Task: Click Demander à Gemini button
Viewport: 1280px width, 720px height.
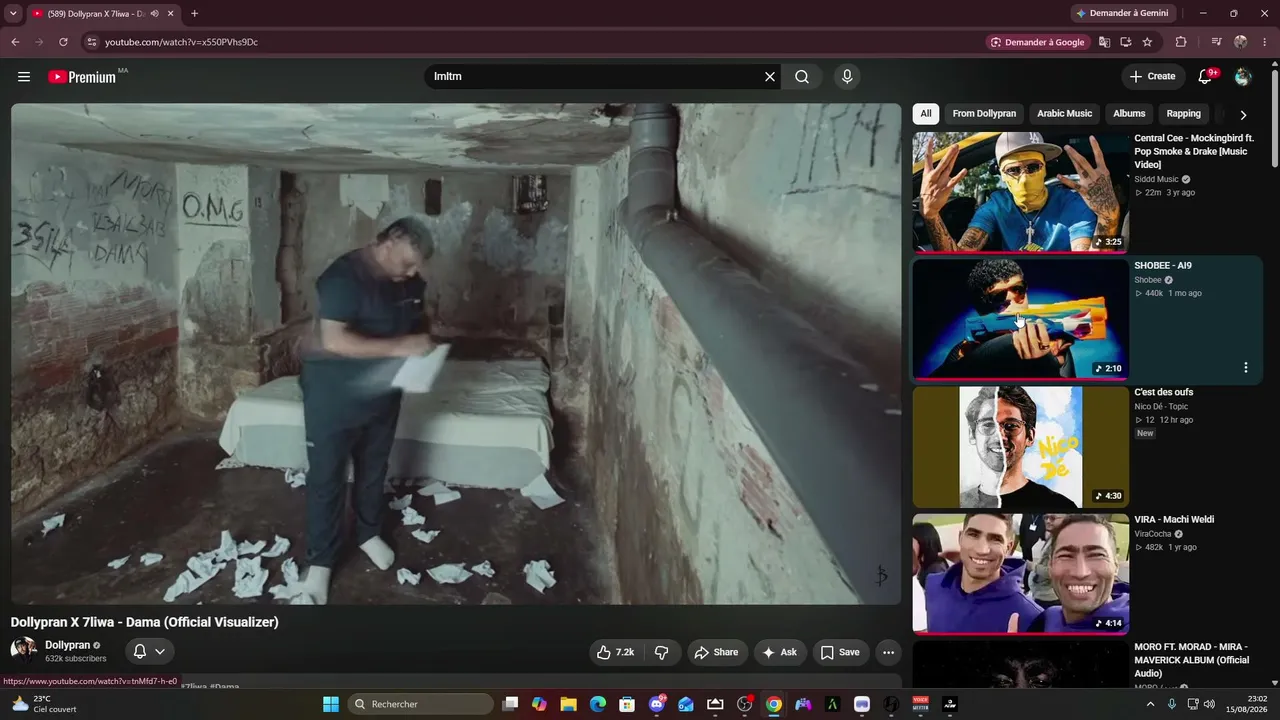Action: click(1121, 14)
